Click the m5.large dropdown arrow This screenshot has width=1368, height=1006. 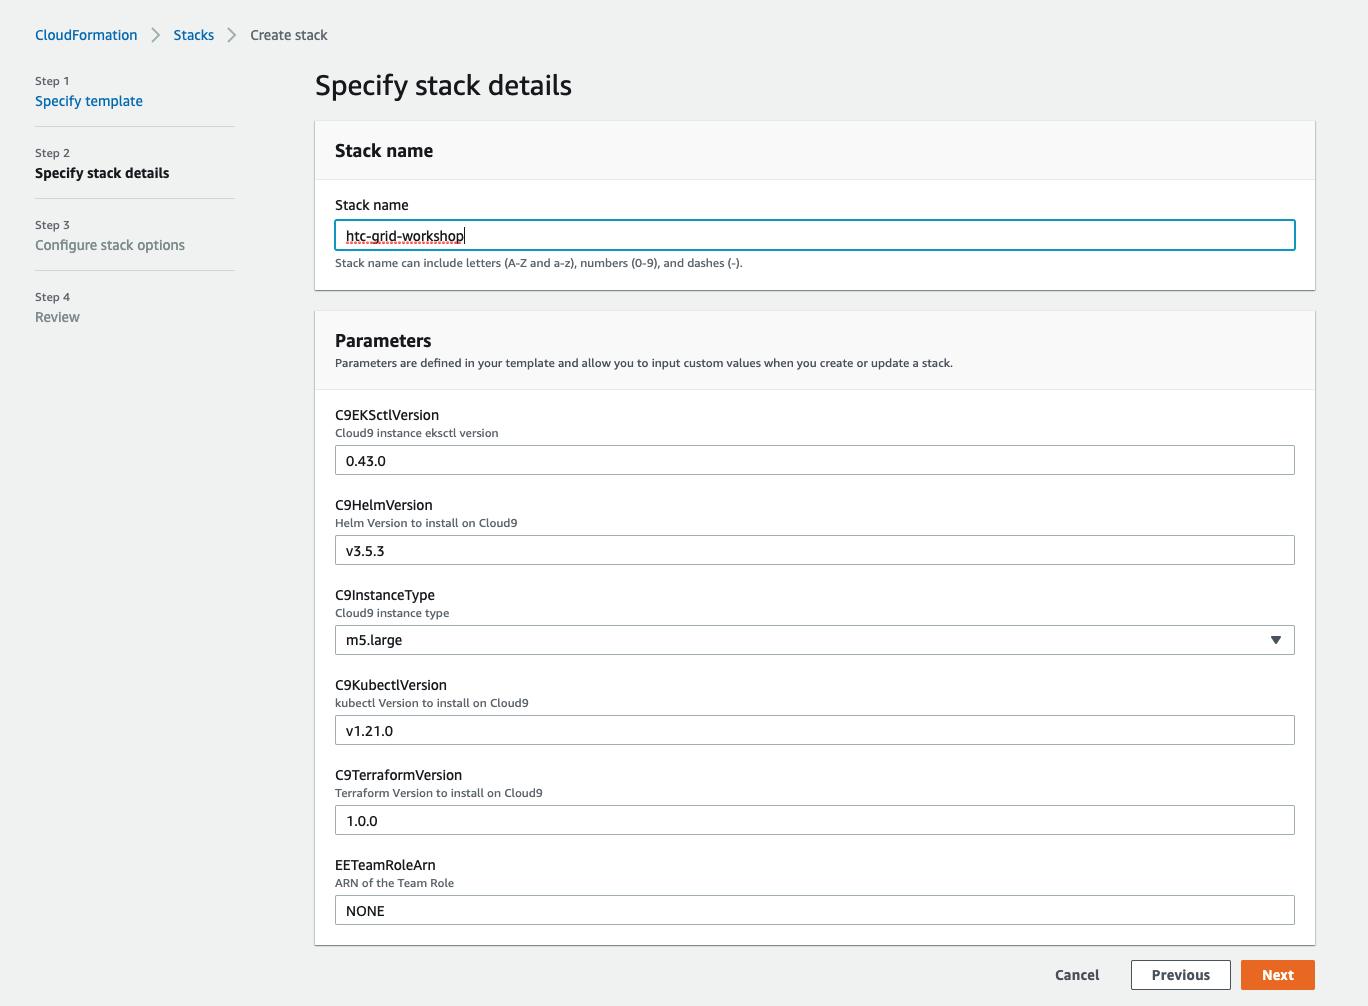[x=1275, y=640]
